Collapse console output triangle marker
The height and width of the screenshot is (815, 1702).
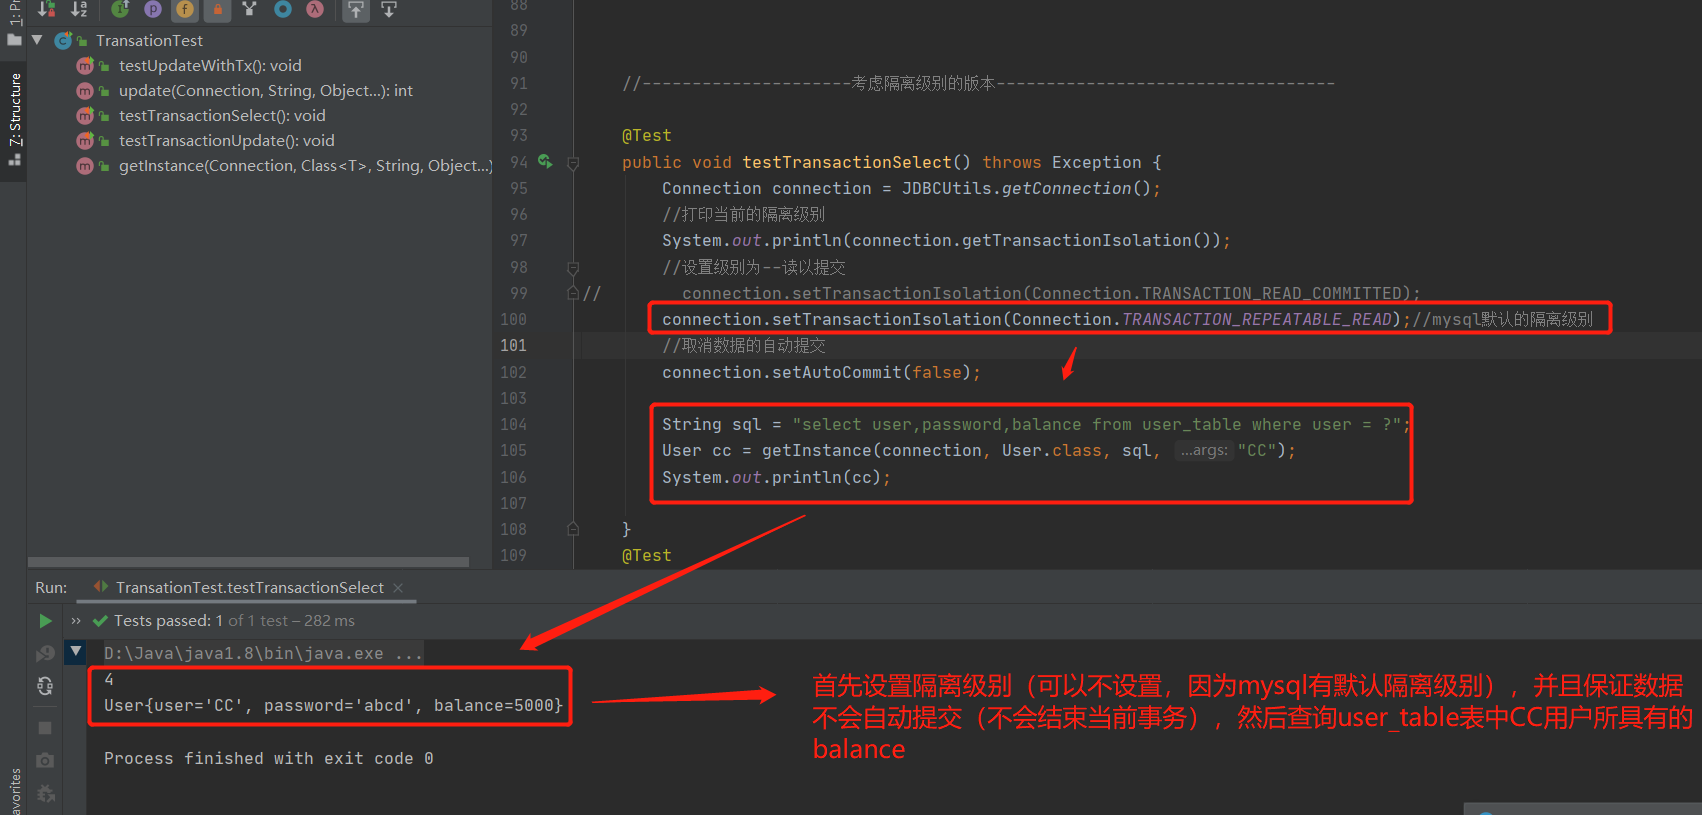coord(76,652)
